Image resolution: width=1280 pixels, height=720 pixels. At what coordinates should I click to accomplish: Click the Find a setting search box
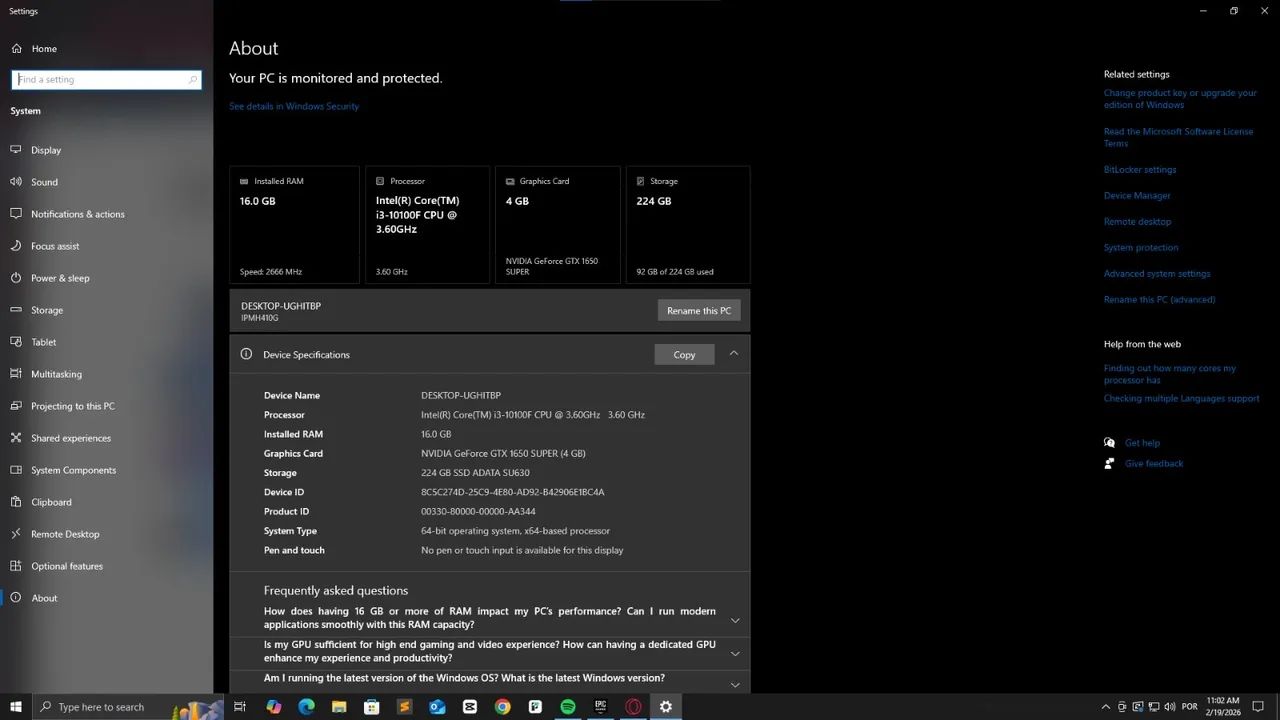(105, 79)
